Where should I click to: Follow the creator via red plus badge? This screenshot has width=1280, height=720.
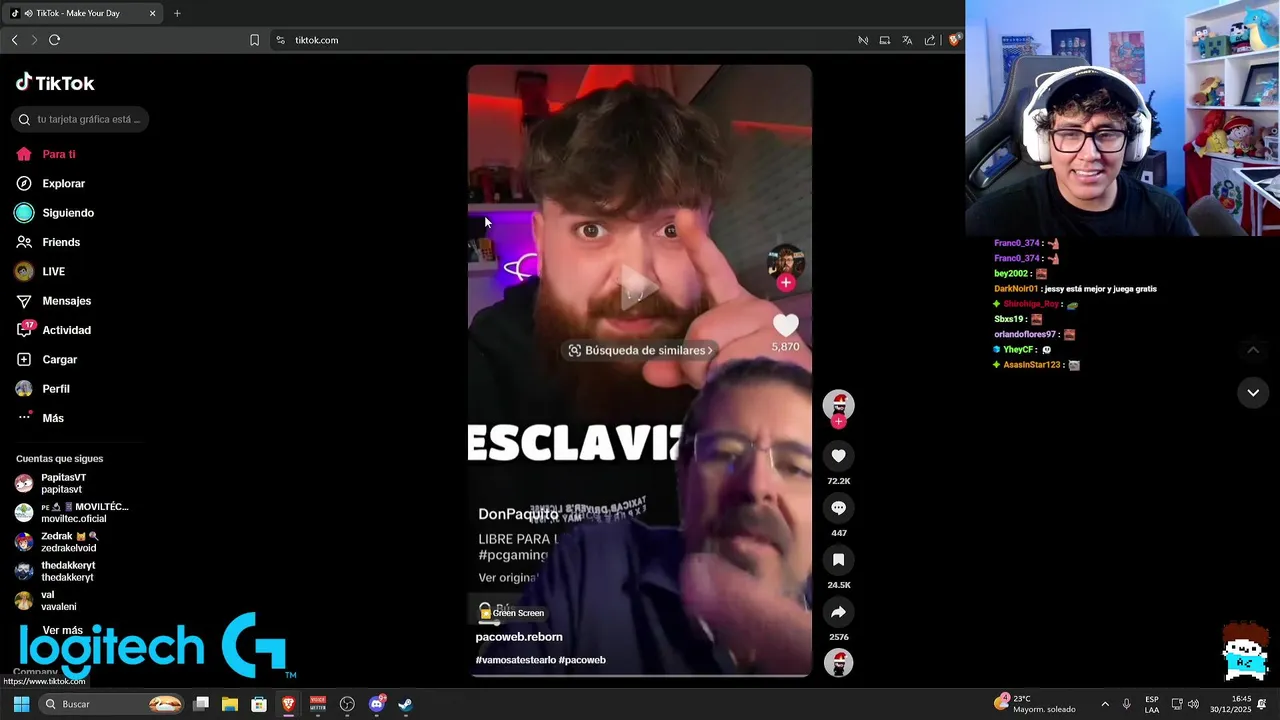tap(838, 421)
